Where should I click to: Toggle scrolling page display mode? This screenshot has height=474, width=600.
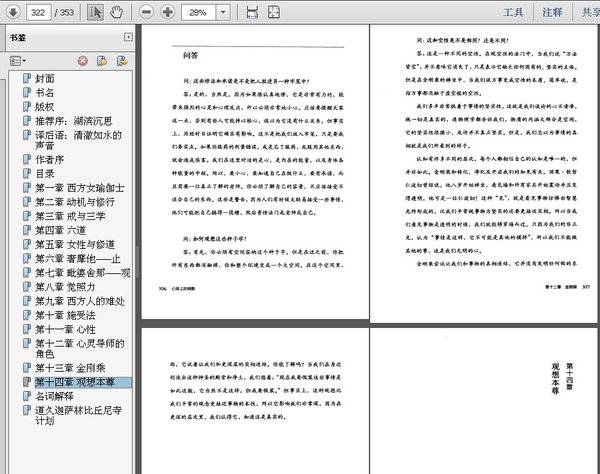pyautogui.click(x=252, y=12)
